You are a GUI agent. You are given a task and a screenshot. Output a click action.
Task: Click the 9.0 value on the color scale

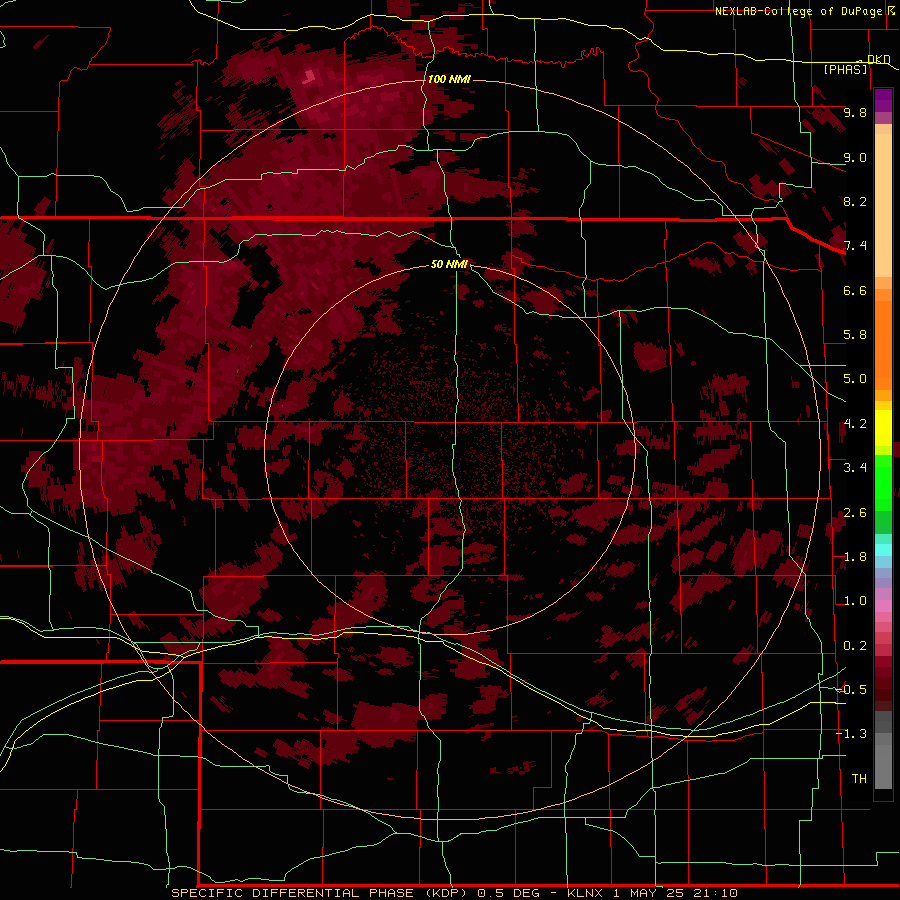point(855,157)
